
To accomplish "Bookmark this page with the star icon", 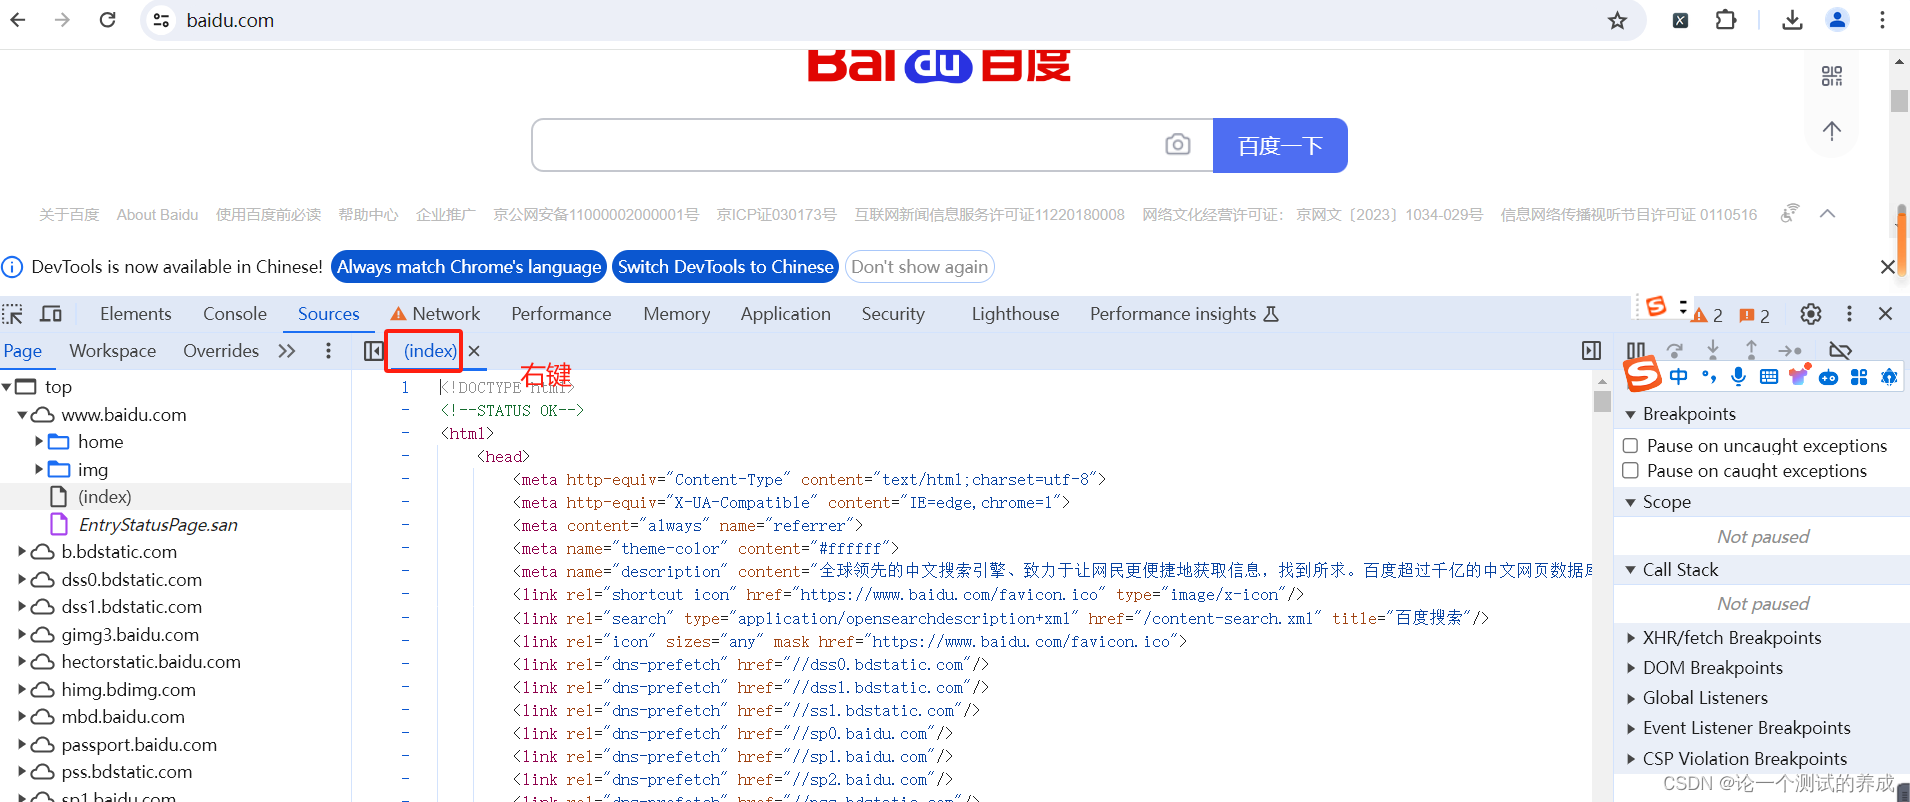I will click(1617, 20).
